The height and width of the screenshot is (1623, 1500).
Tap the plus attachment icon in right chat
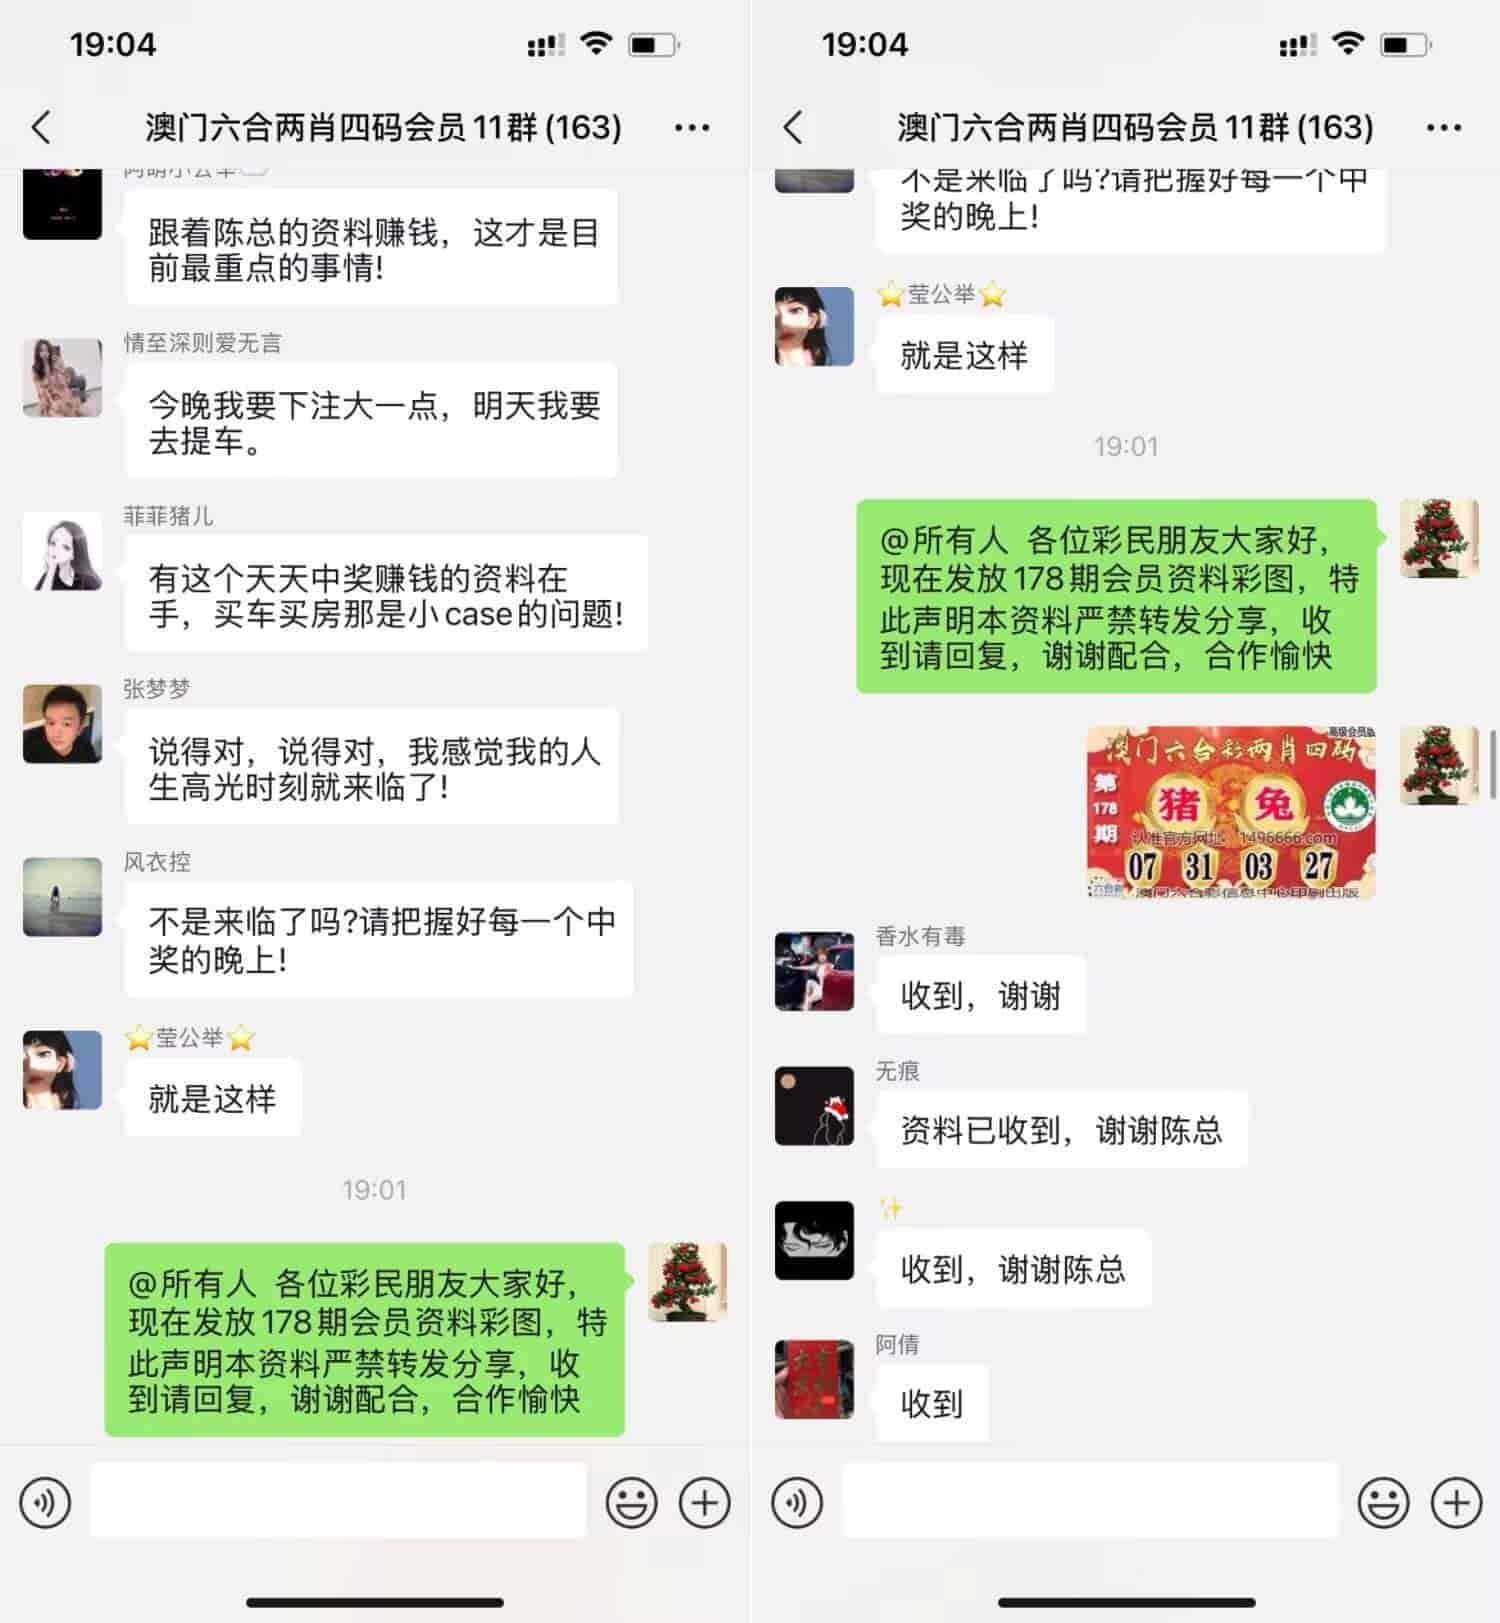(1457, 1502)
